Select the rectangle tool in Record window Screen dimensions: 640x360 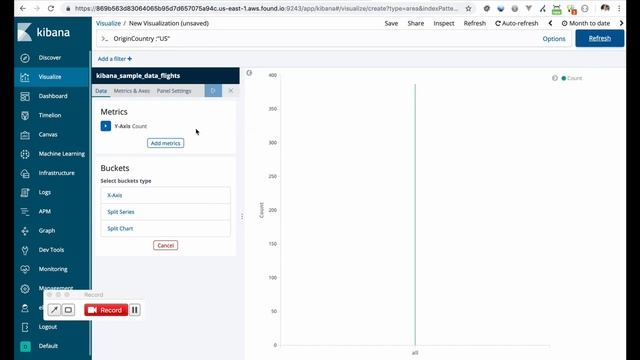click(x=68, y=310)
